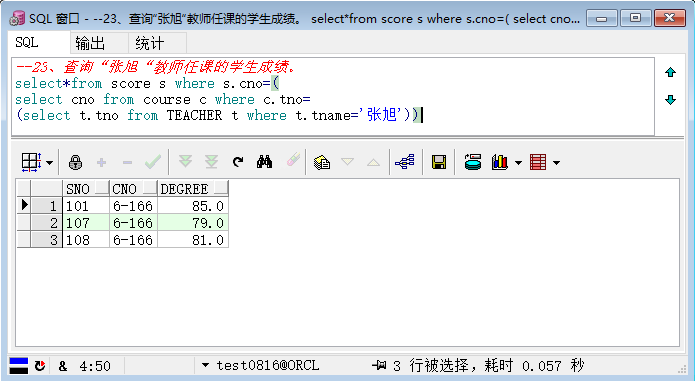Click the DEGREE cell 81.0

pyautogui.click(x=193, y=239)
